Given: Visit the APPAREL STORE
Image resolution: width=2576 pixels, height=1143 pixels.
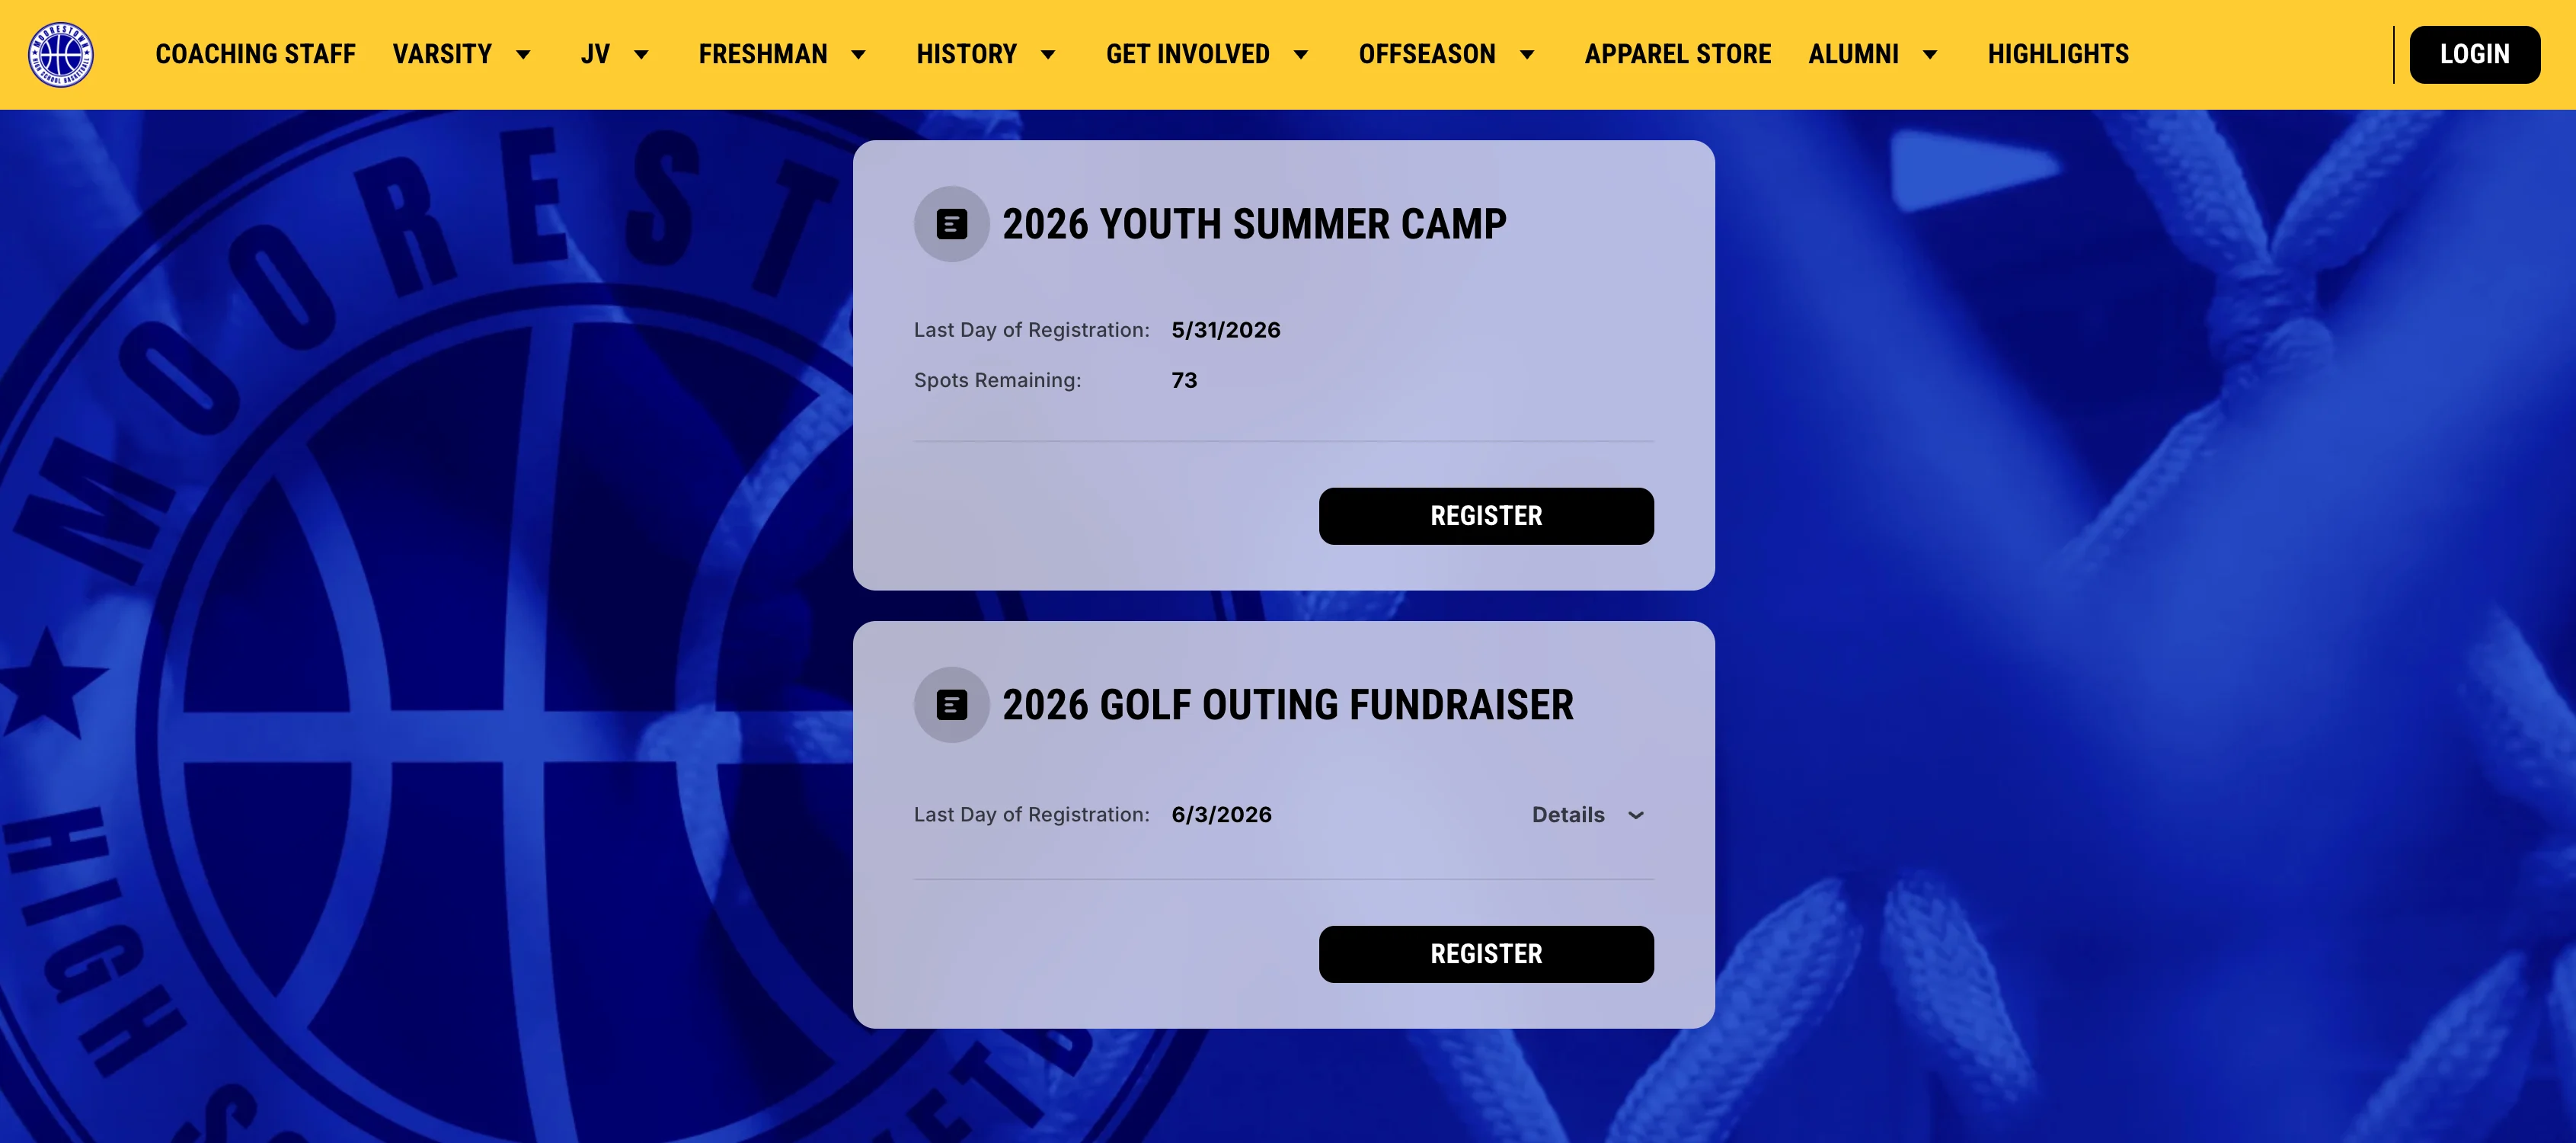Looking at the screenshot, I should (1676, 54).
